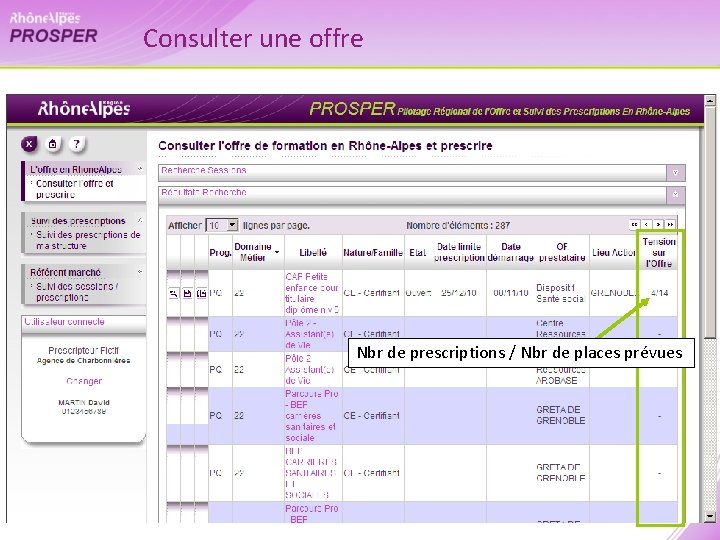Click the Nature/Famille column header
The width and height of the screenshot is (720, 540).
[x=373, y=253]
